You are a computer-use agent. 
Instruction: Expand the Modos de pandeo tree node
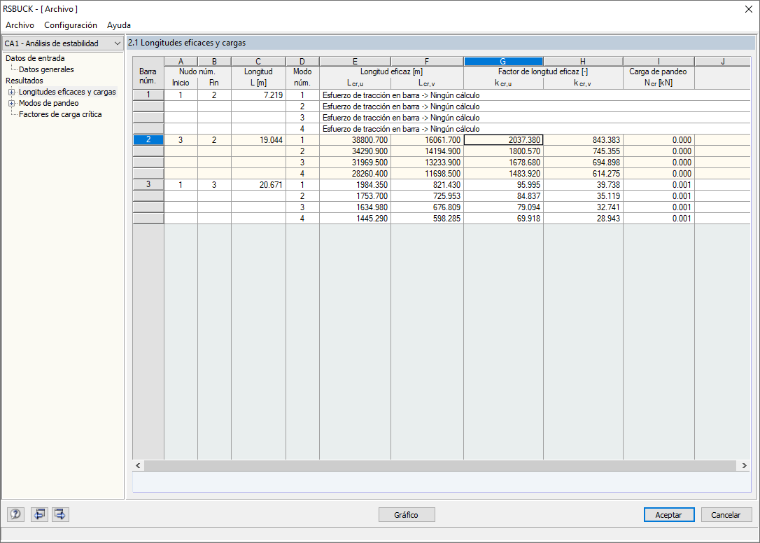point(11,103)
